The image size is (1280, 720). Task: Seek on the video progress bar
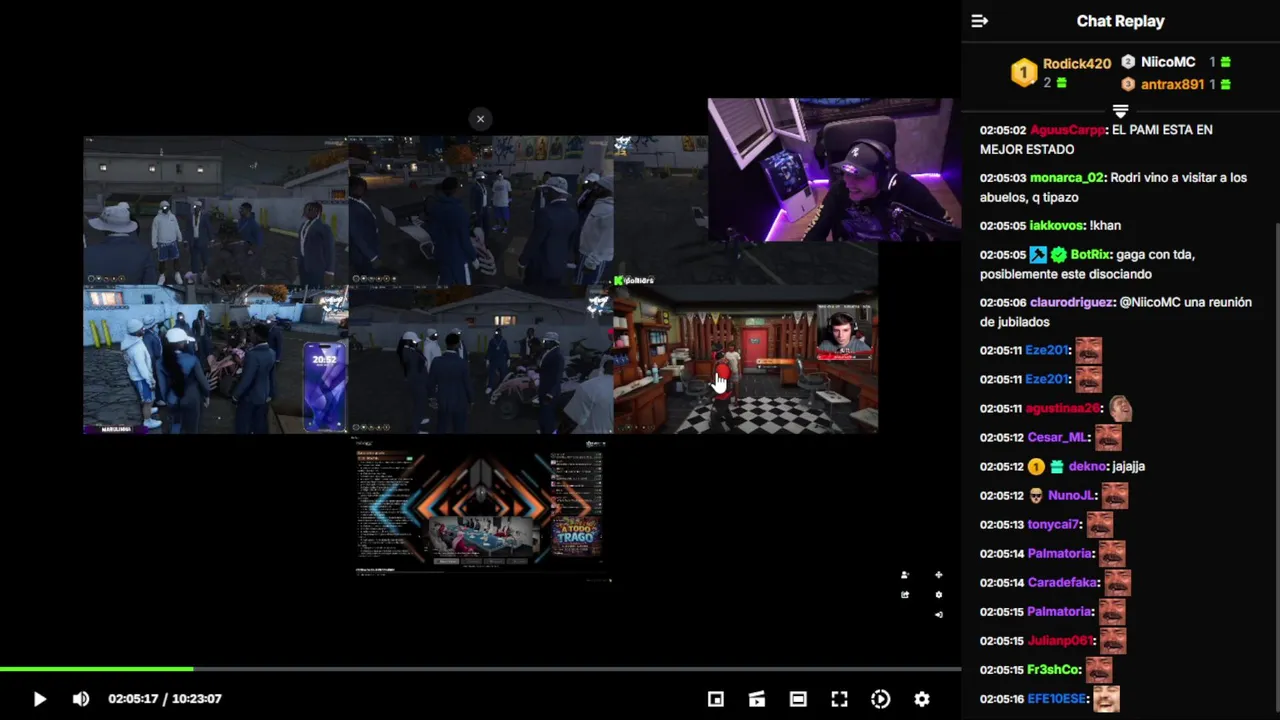click(x=480, y=669)
